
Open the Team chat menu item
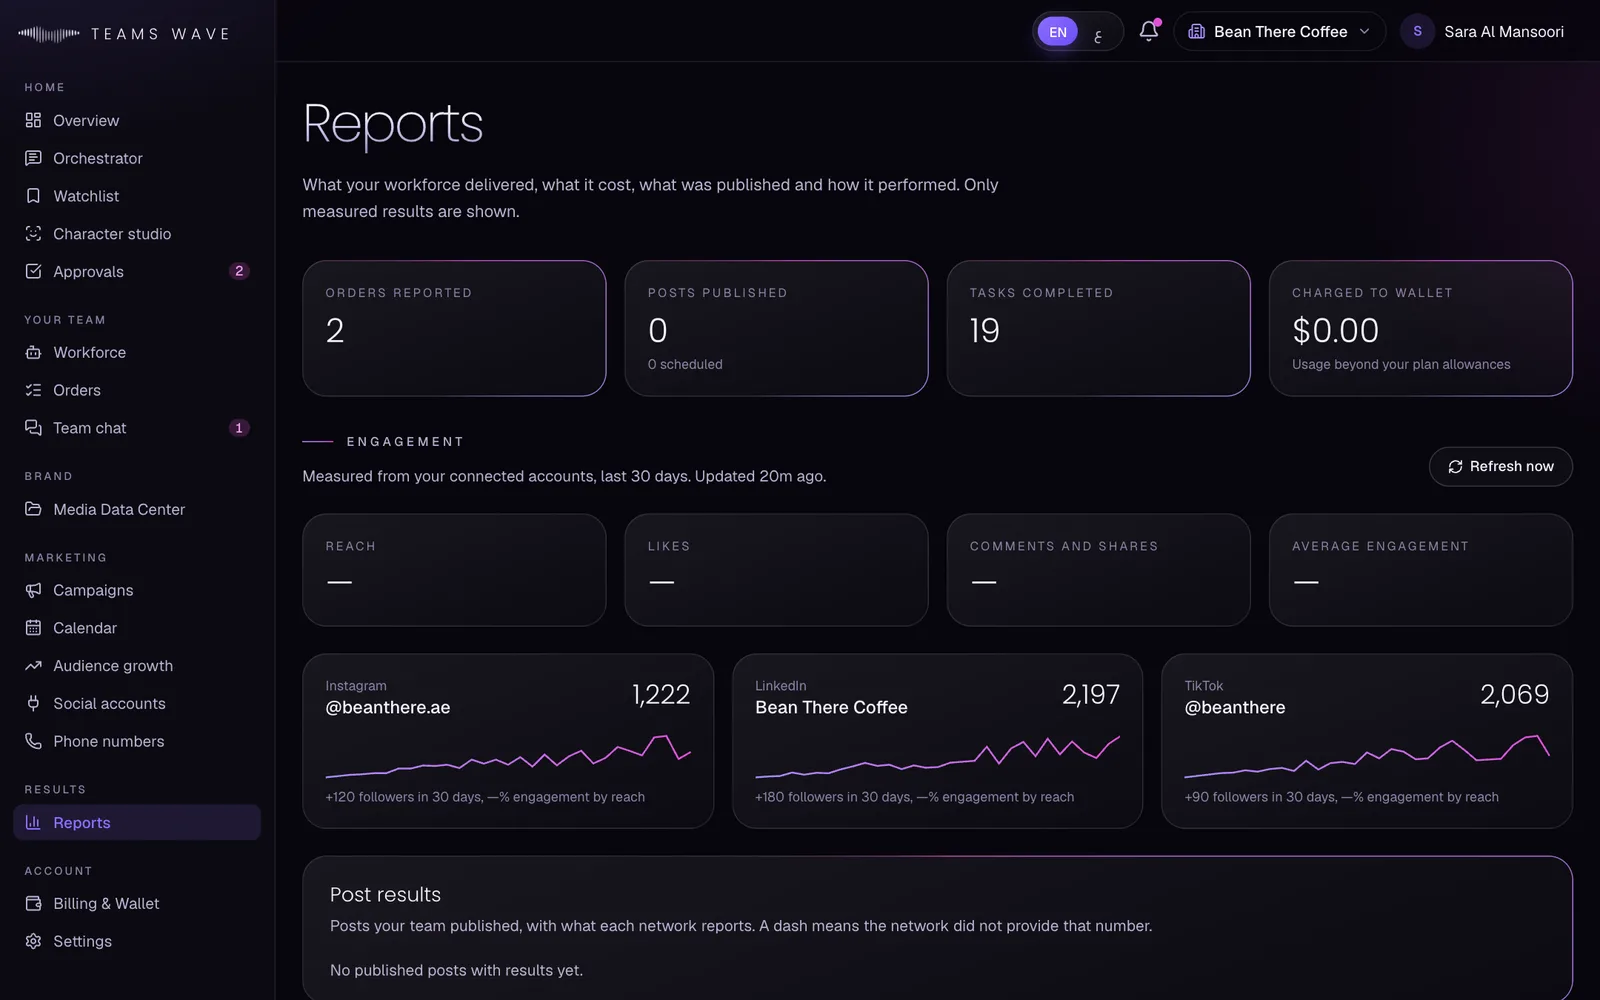[137, 428]
